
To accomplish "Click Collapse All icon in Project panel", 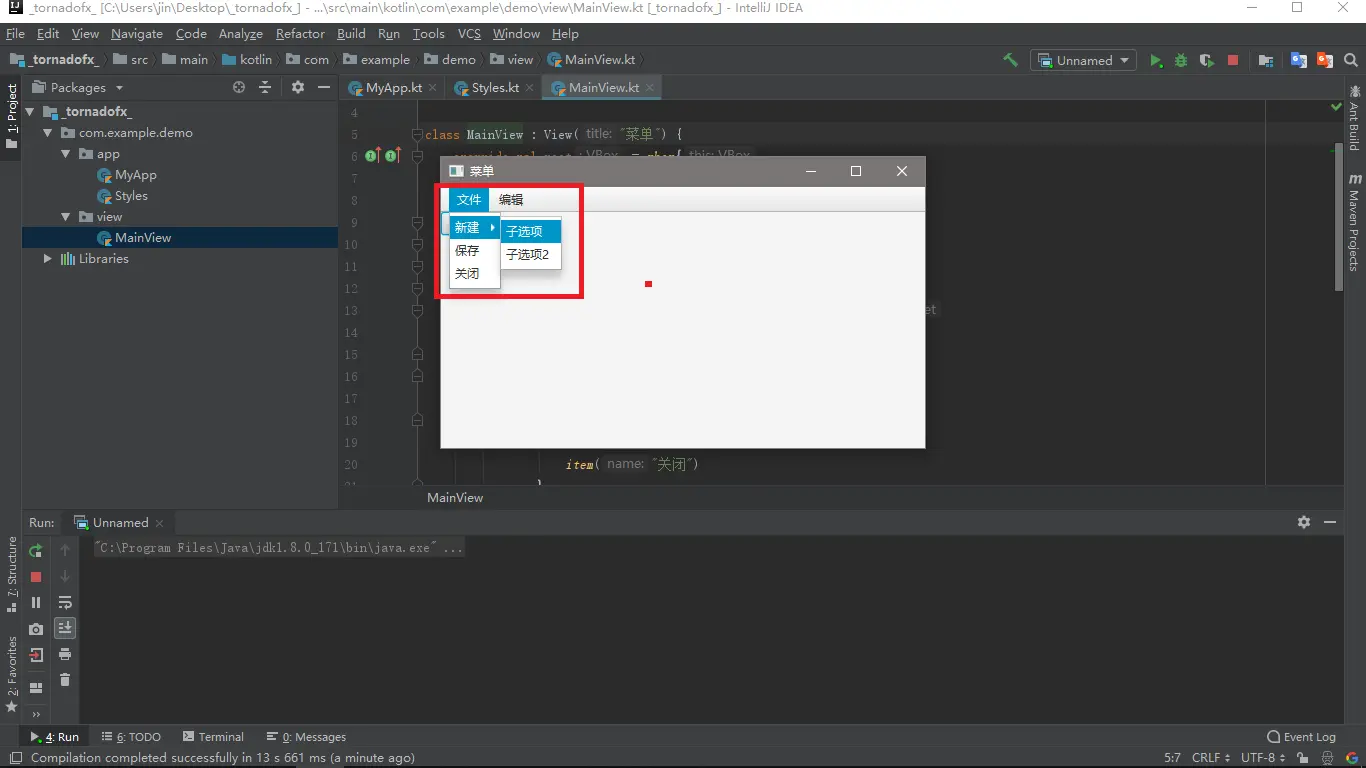I will coord(265,87).
